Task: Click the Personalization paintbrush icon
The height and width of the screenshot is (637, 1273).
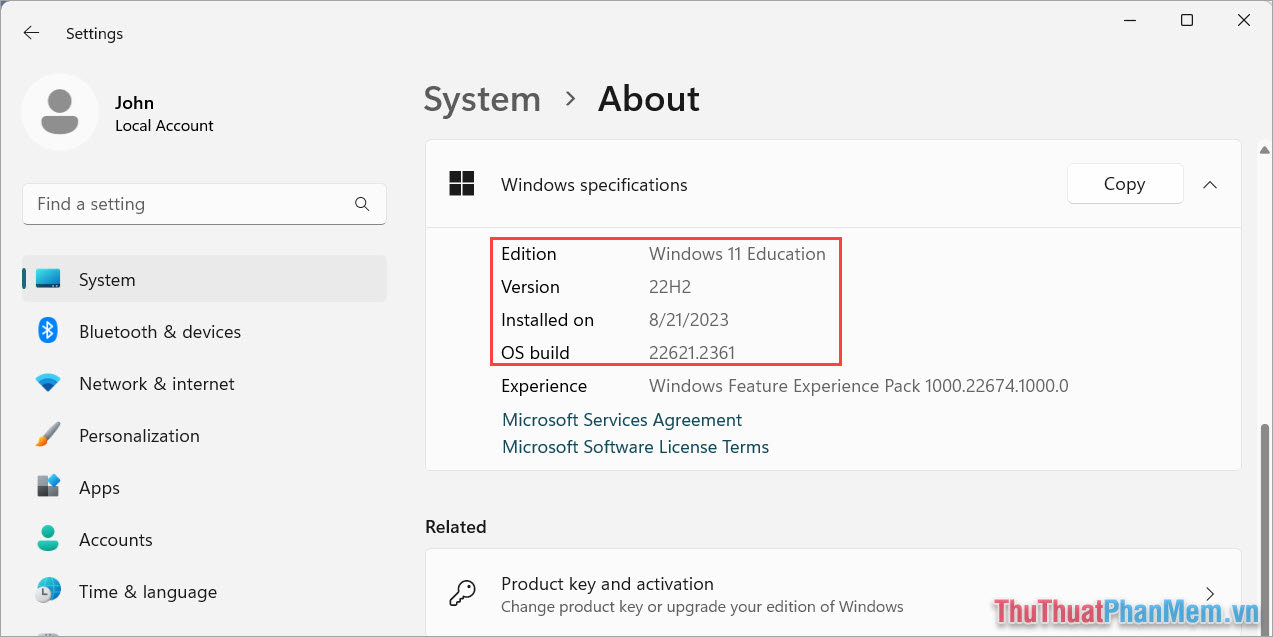Action: pos(47,435)
